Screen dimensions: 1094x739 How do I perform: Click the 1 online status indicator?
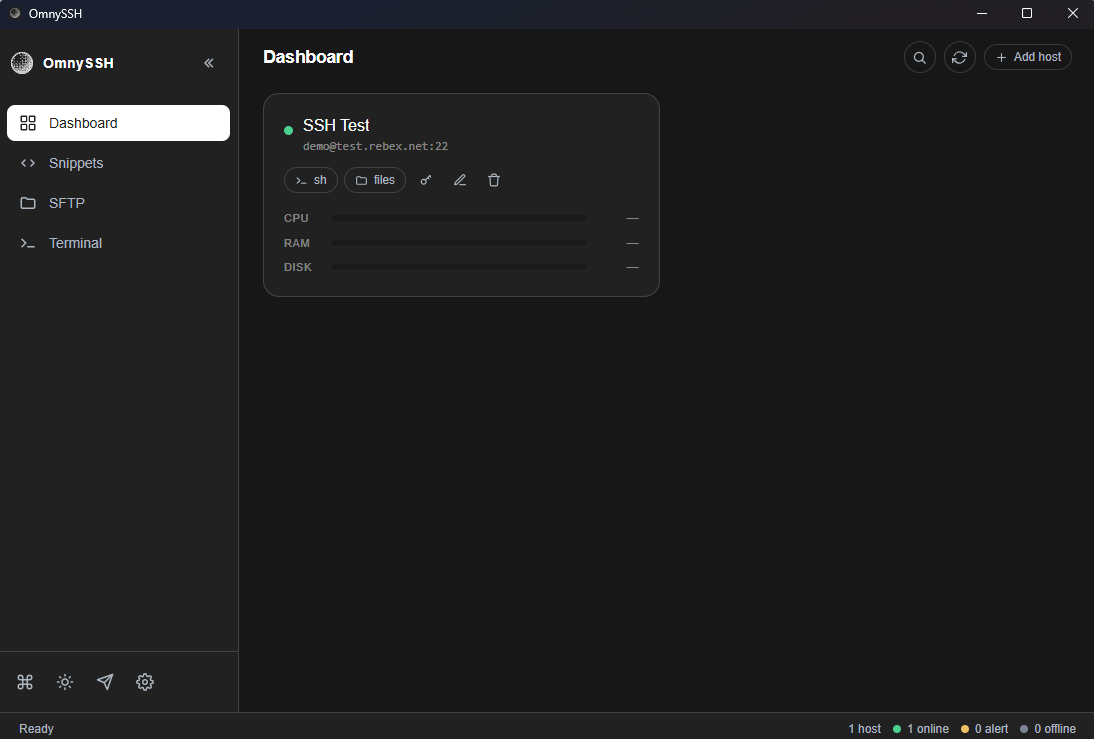[x=921, y=729]
